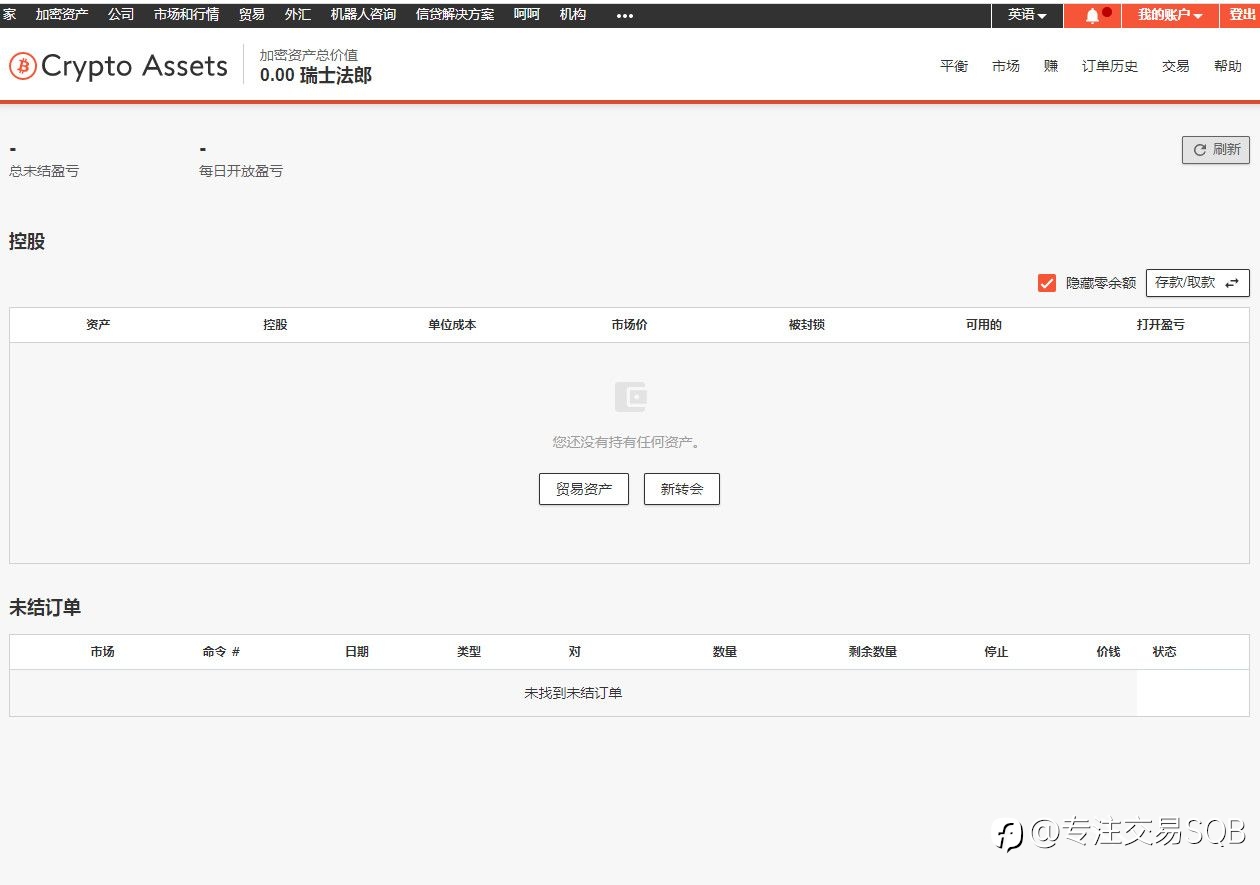
Task: Click the 登出 logout button
Action: coord(1242,15)
